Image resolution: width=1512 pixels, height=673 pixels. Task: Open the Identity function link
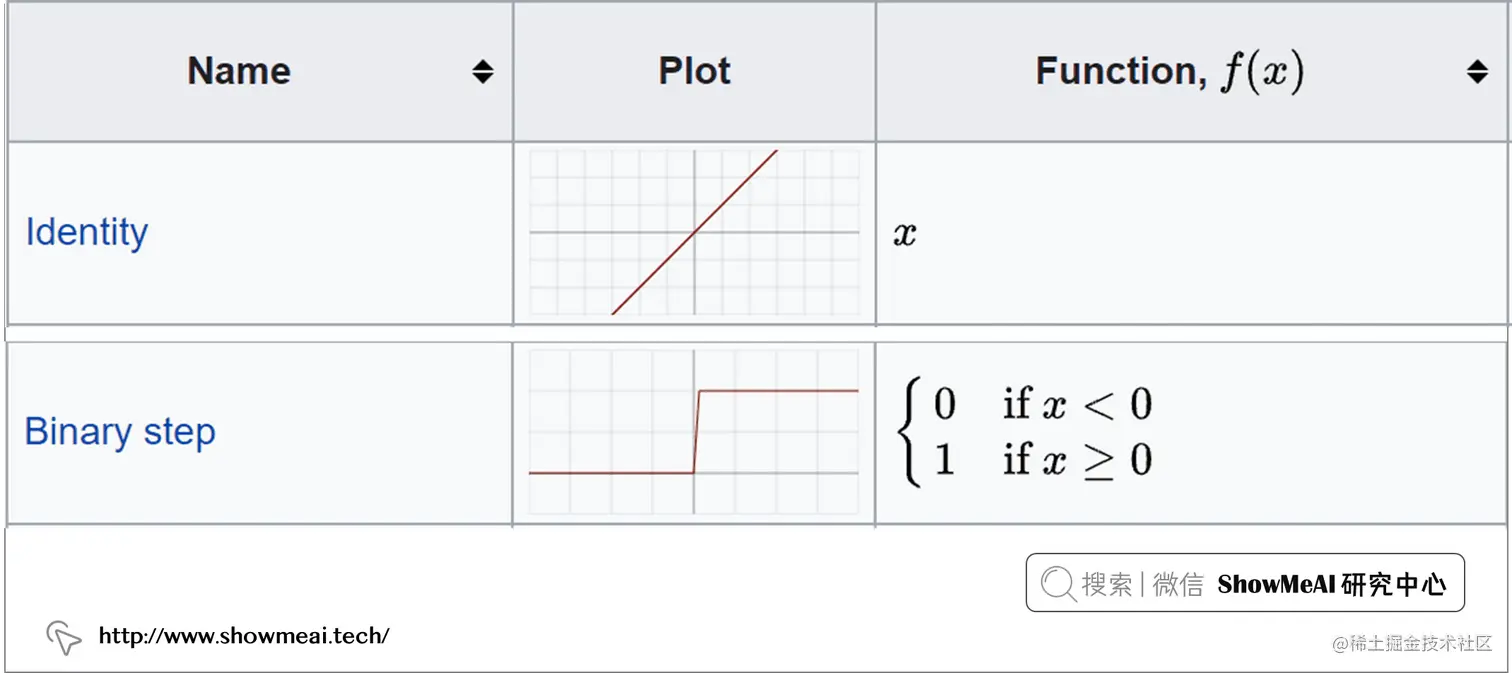[x=87, y=232]
